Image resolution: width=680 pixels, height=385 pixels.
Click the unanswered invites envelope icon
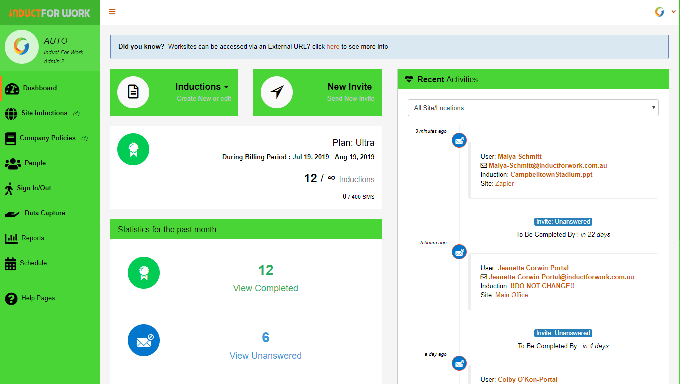[x=144, y=340]
